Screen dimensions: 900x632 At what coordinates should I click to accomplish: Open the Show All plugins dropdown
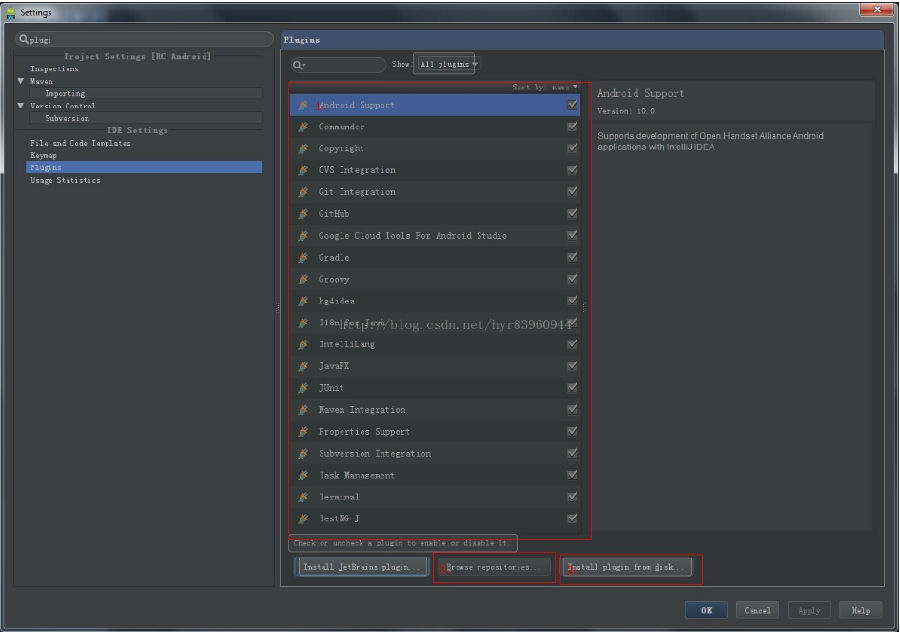coord(447,64)
